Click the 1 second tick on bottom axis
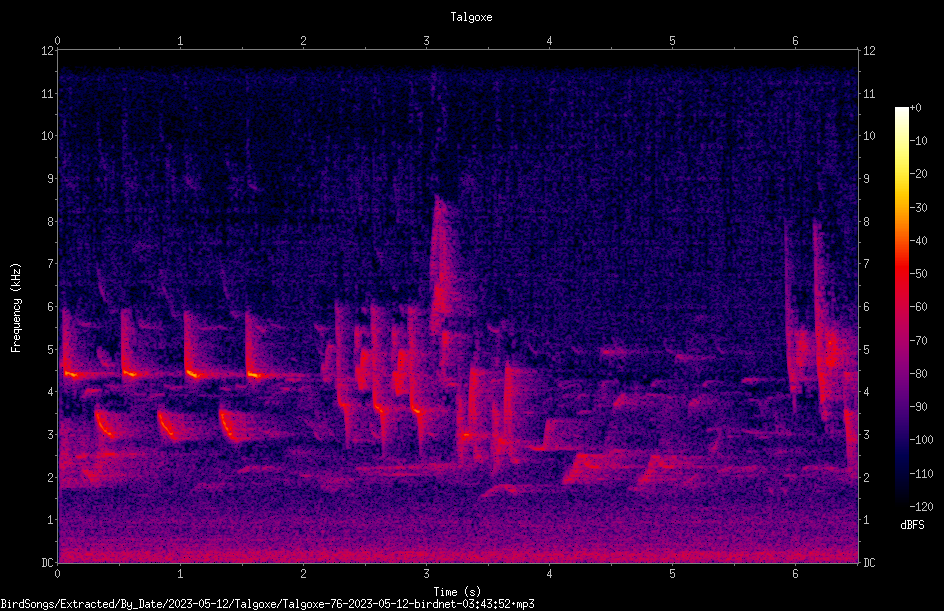 click(180, 574)
